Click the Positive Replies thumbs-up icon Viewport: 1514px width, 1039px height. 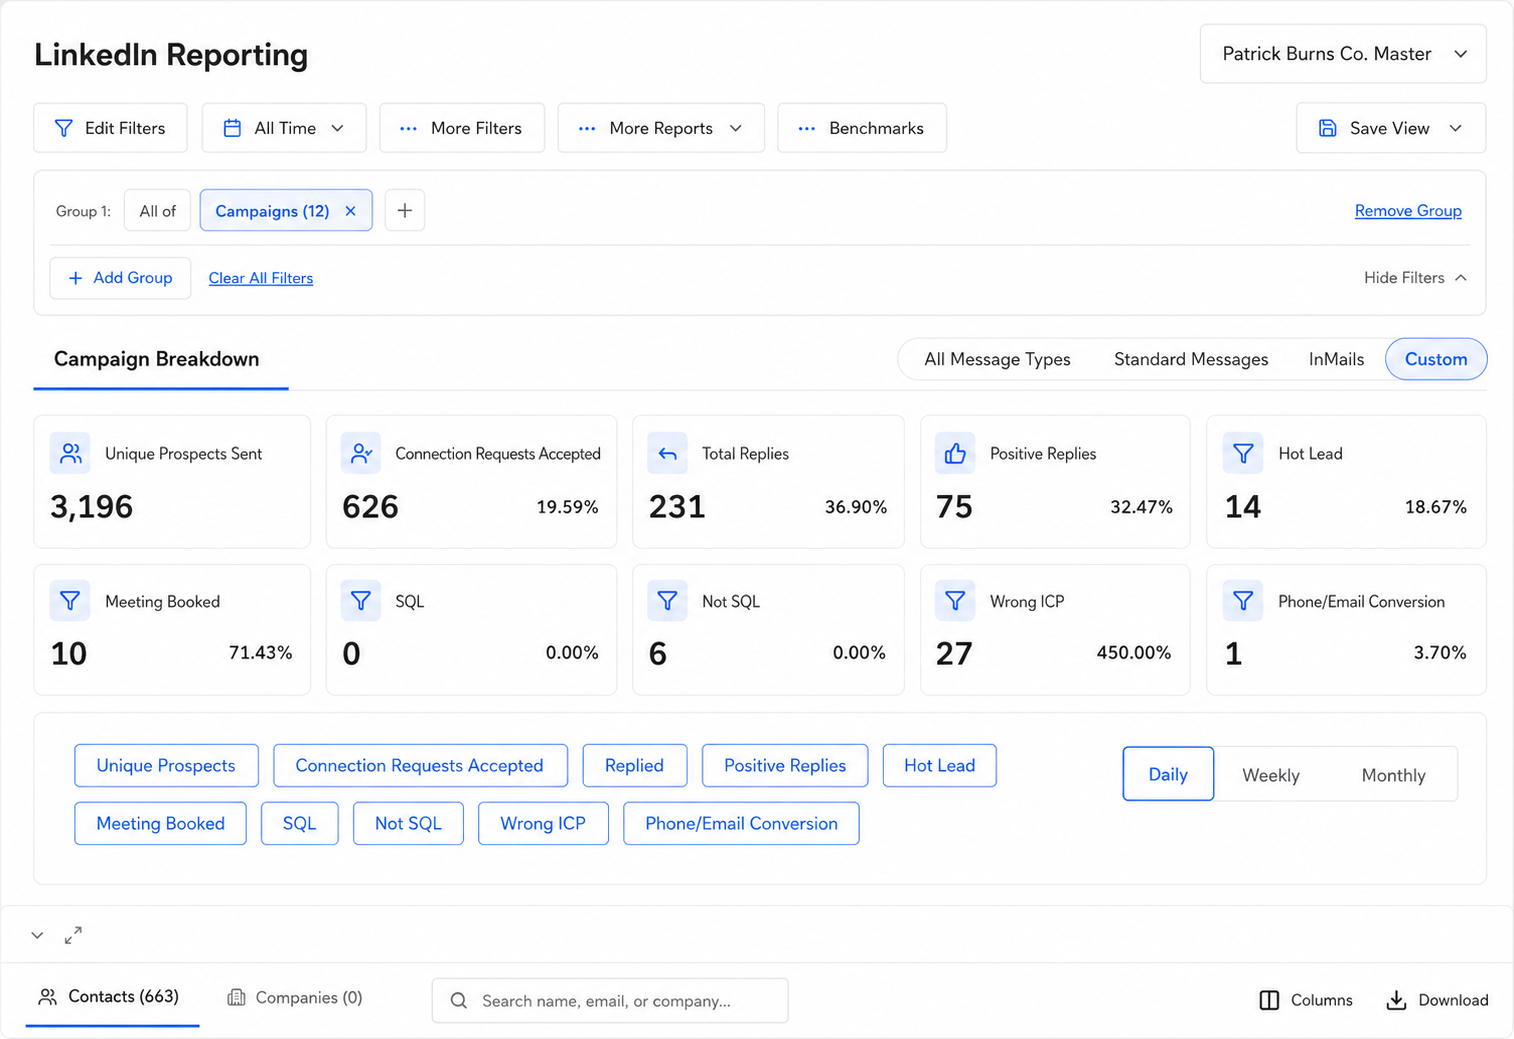coord(955,453)
